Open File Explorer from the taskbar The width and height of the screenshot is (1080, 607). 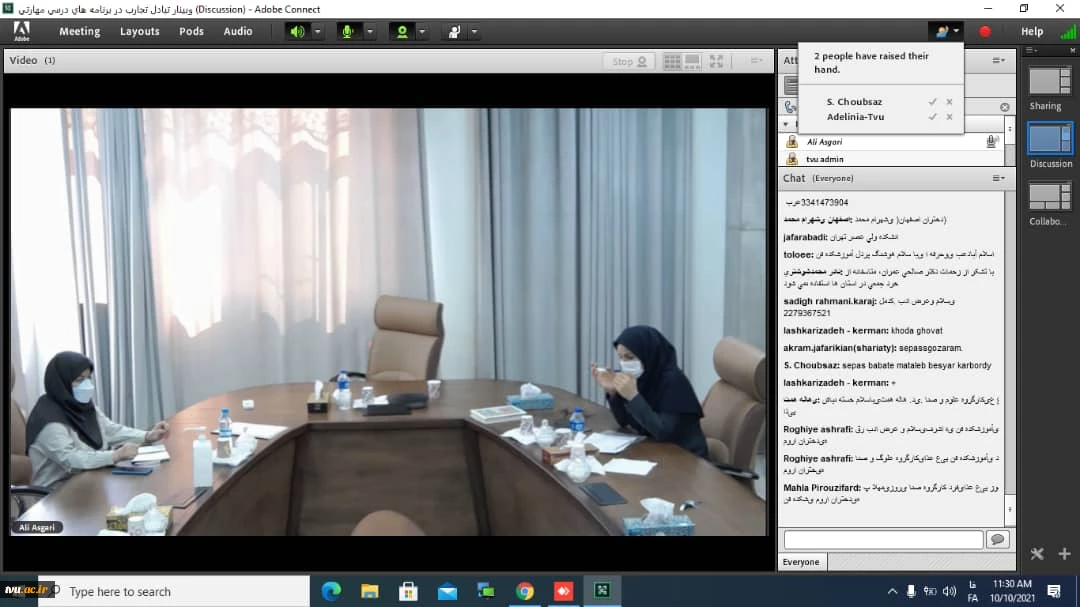370,591
